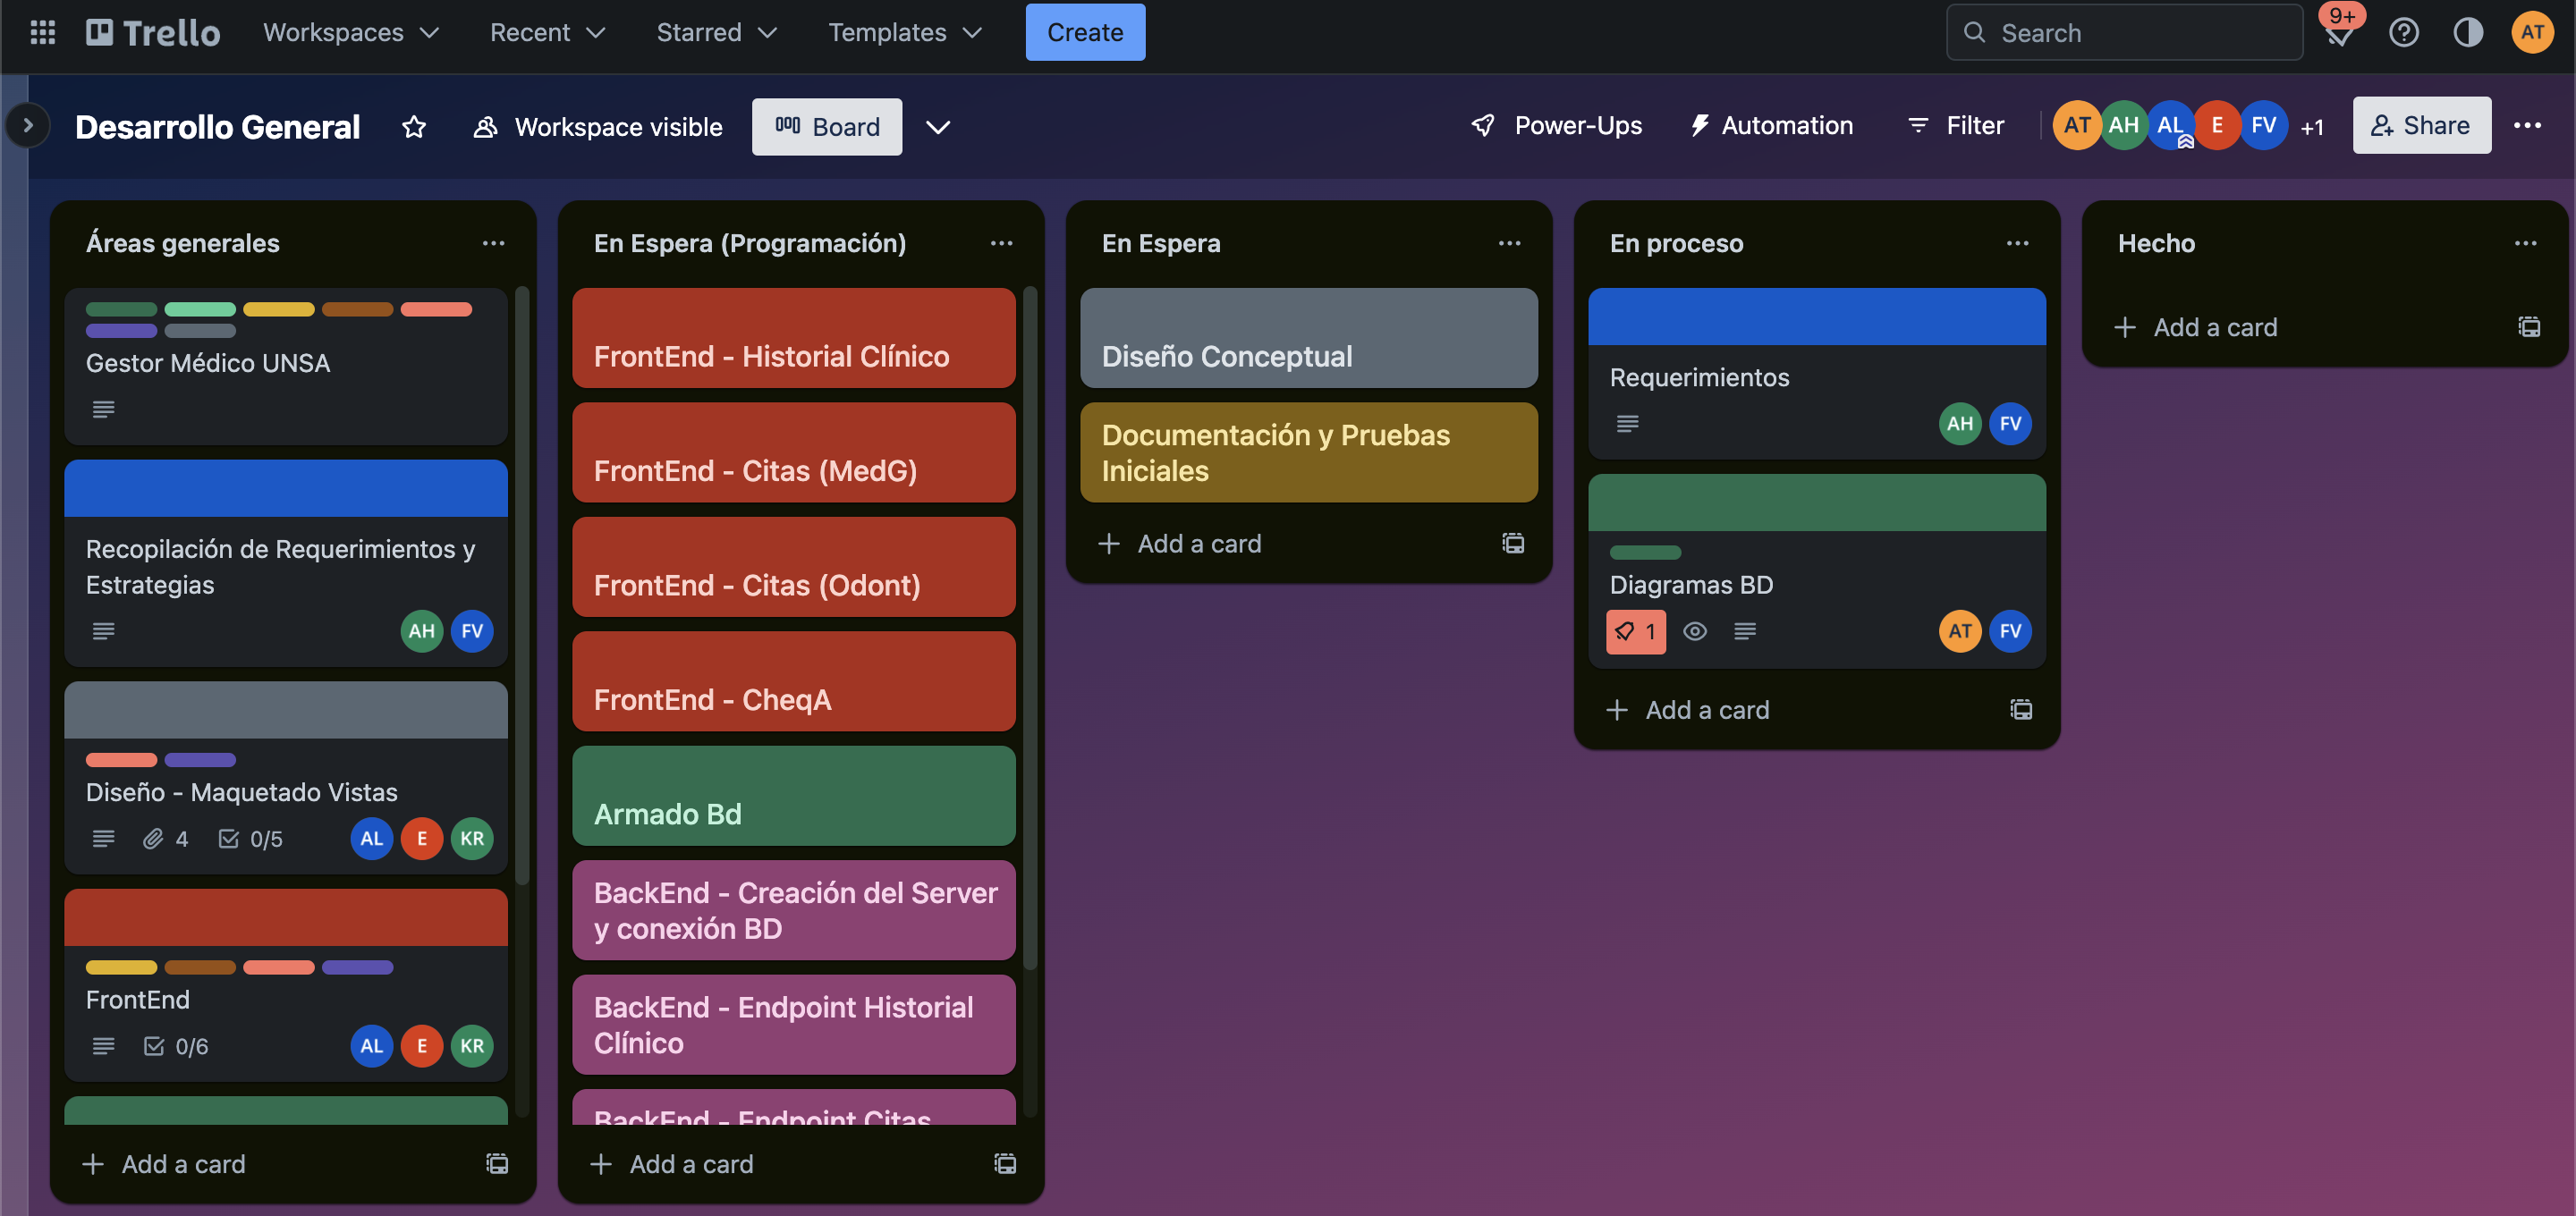Screen dimensions: 2576x1216
Task: Open the Áreas generales list menu
Action: 494,242
